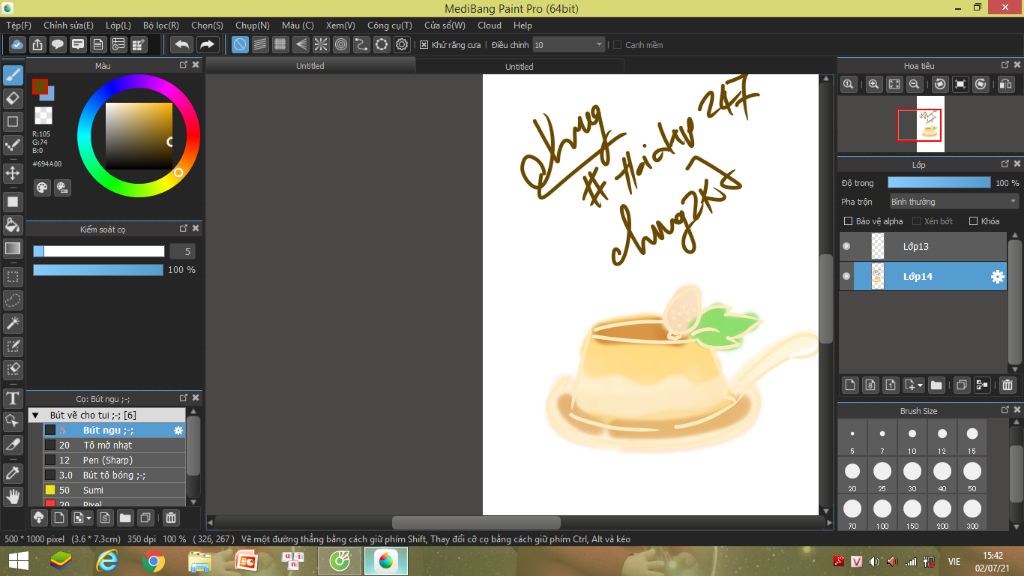Click navigator thumbnail preview
The image size is (1024, 576).
[930, 124]
